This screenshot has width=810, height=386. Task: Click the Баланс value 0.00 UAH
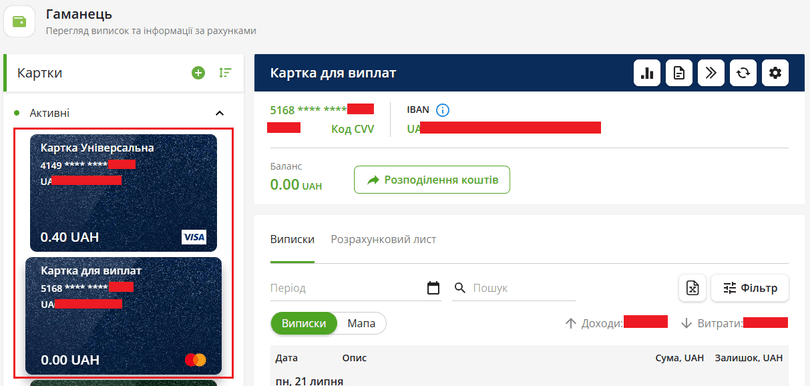coord(296,184)
